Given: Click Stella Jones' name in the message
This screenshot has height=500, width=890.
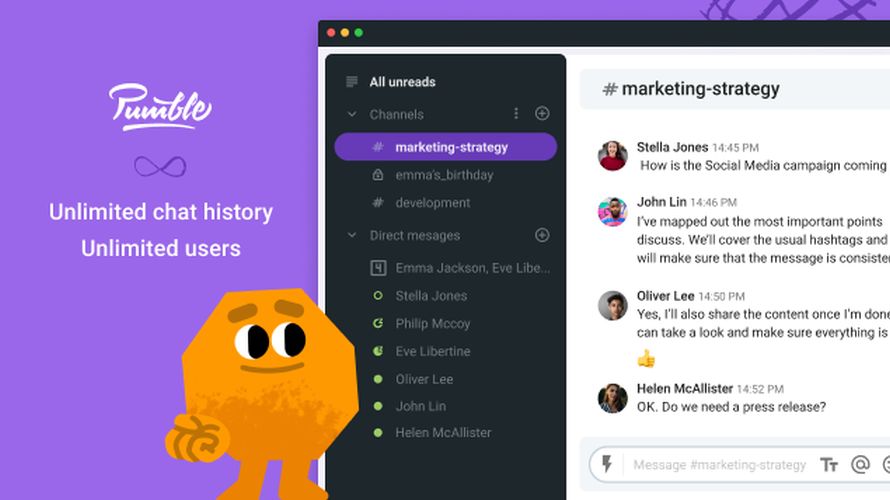Looking at the screenshot, I should 672,147.
